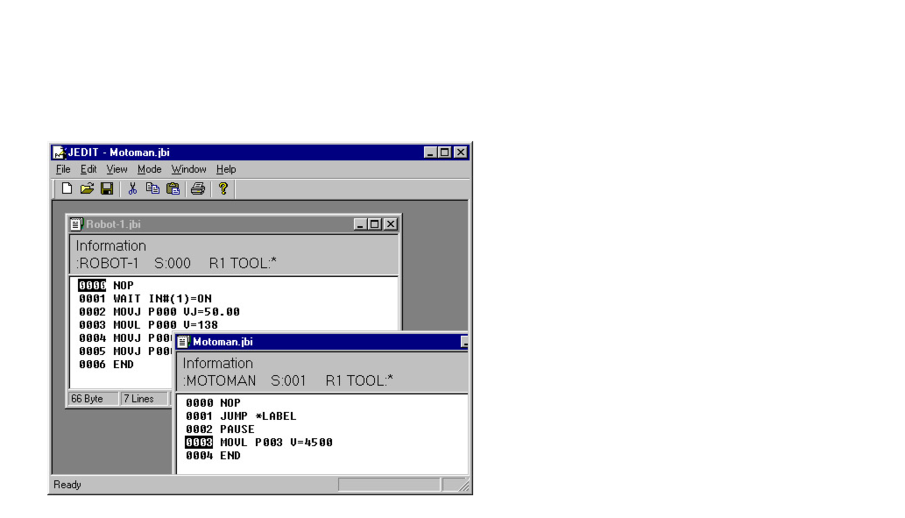Minimize the Robot-1.jbi child window
The image size is (905, 518).
pos(360,224)
